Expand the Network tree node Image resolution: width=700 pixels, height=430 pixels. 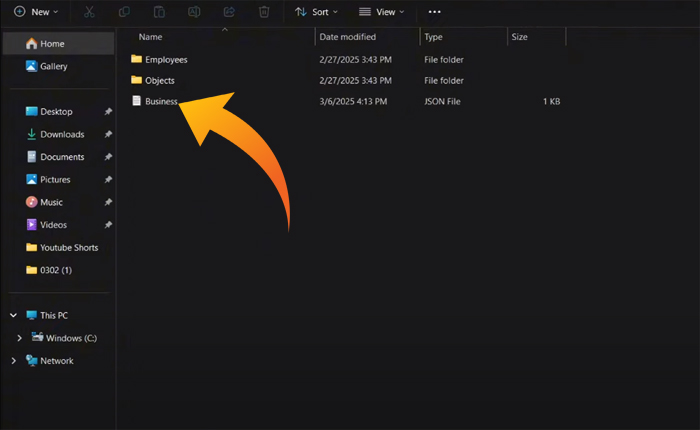(14, 361)
